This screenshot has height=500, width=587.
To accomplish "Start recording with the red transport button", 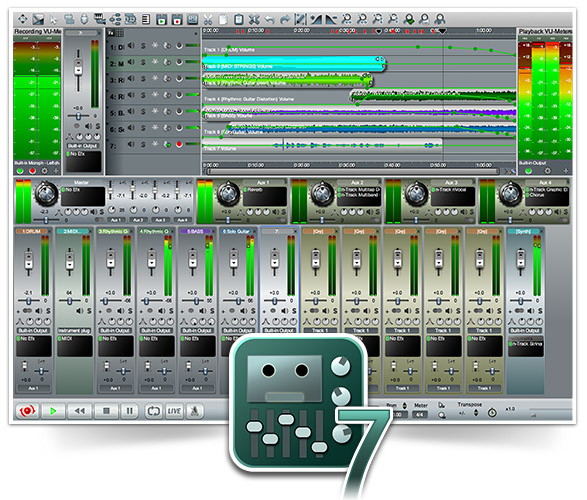I will click(27, 411).
